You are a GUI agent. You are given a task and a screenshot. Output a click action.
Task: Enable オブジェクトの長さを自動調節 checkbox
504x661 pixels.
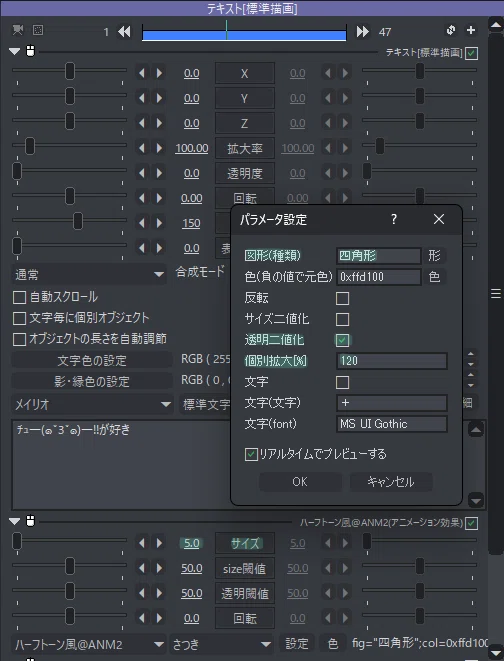click(x=19, y=339)
